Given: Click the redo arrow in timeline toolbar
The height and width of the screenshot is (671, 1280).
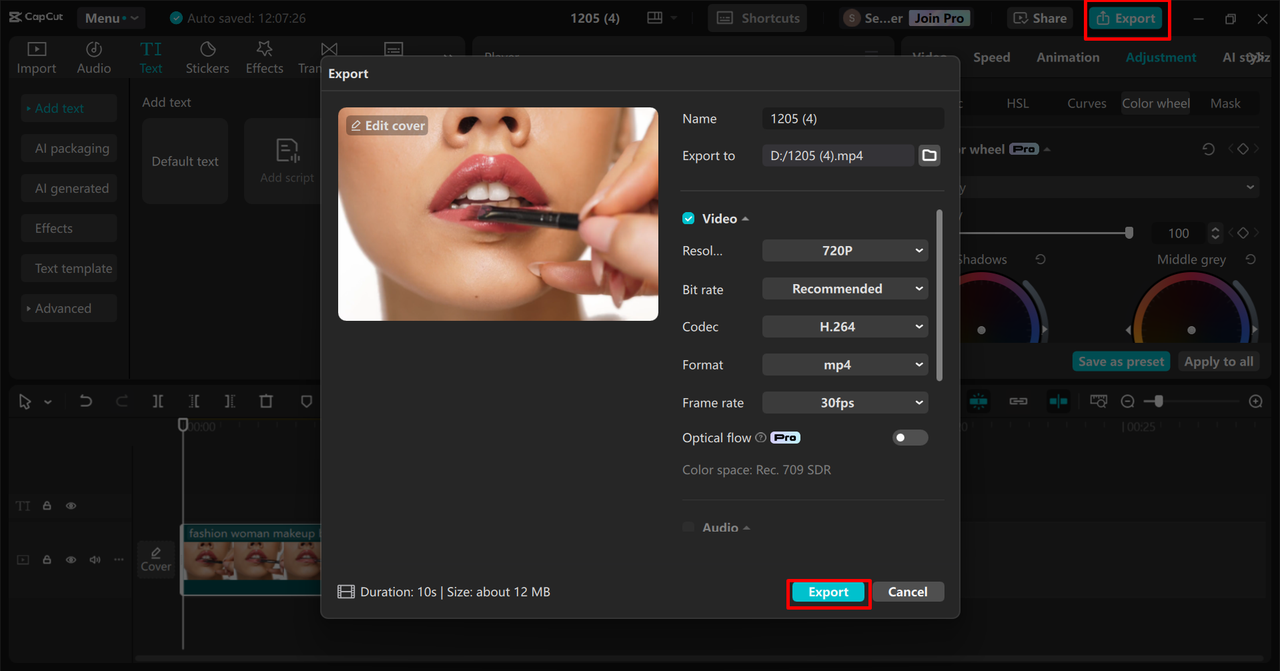Looking at the screenshot, I should click(x=122, y=401).
